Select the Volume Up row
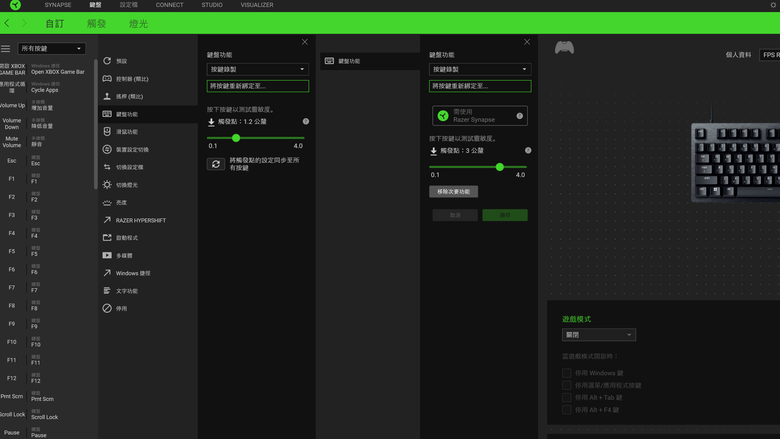 (x=46, y=105)
